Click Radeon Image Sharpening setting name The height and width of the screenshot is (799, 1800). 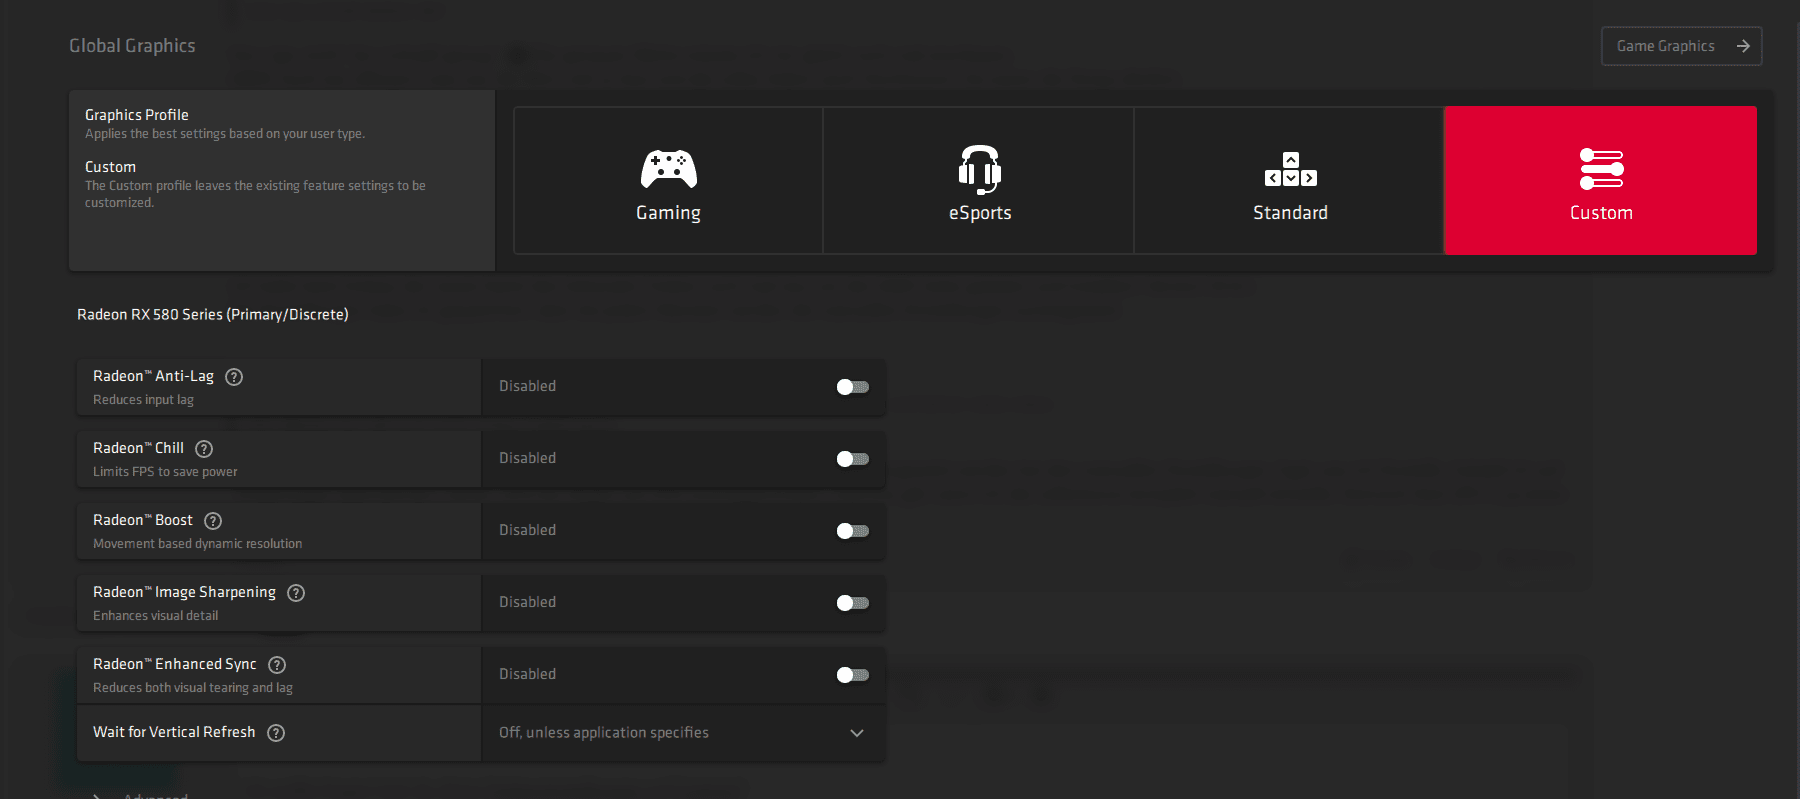[184, 592]
